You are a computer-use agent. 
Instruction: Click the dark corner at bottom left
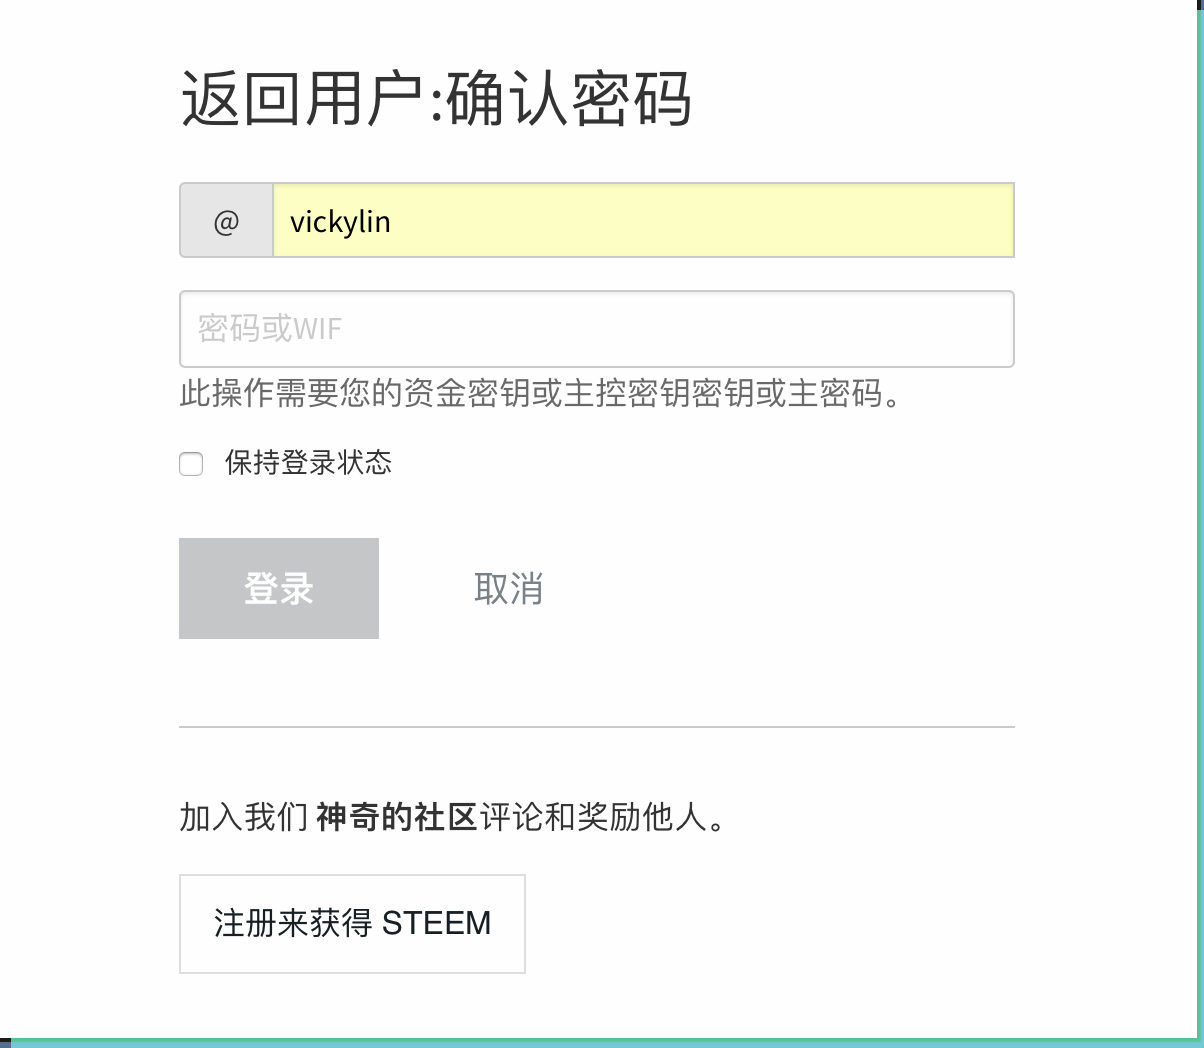[x=4, y=1044]
